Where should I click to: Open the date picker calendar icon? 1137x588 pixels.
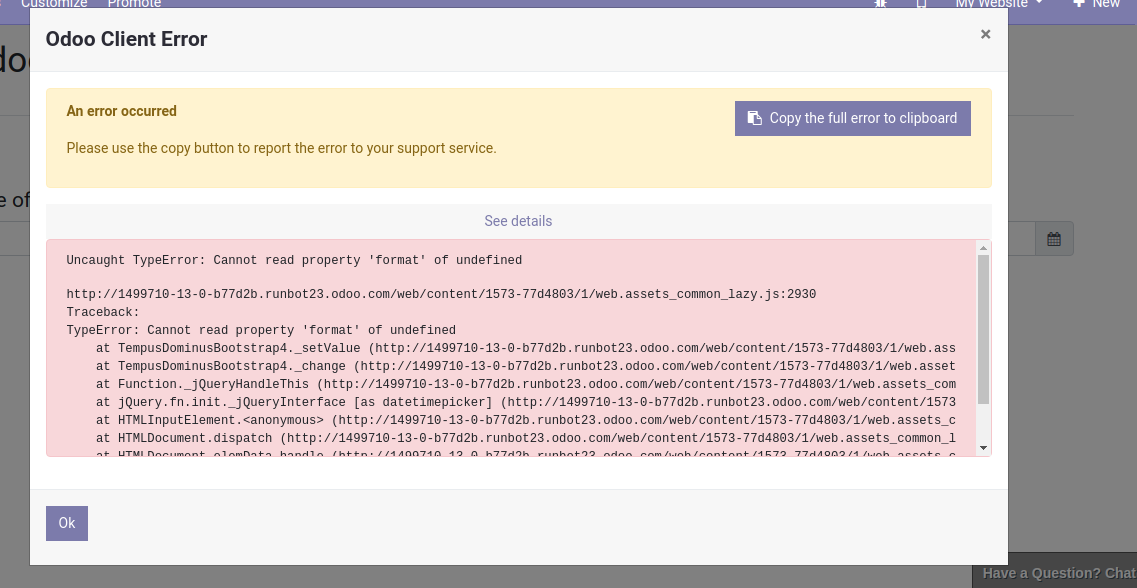click(1055, 238)
